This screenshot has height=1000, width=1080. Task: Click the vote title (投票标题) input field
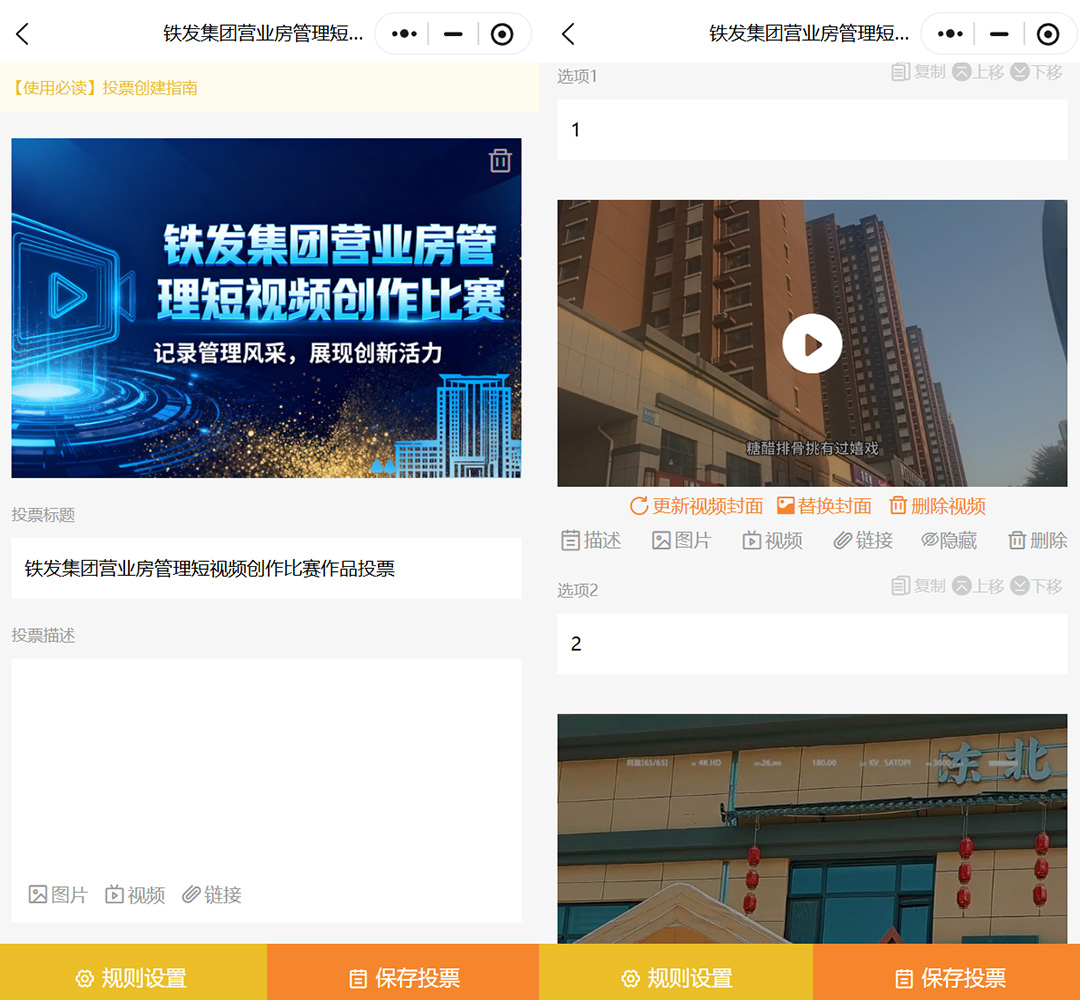tap(266, 569)
